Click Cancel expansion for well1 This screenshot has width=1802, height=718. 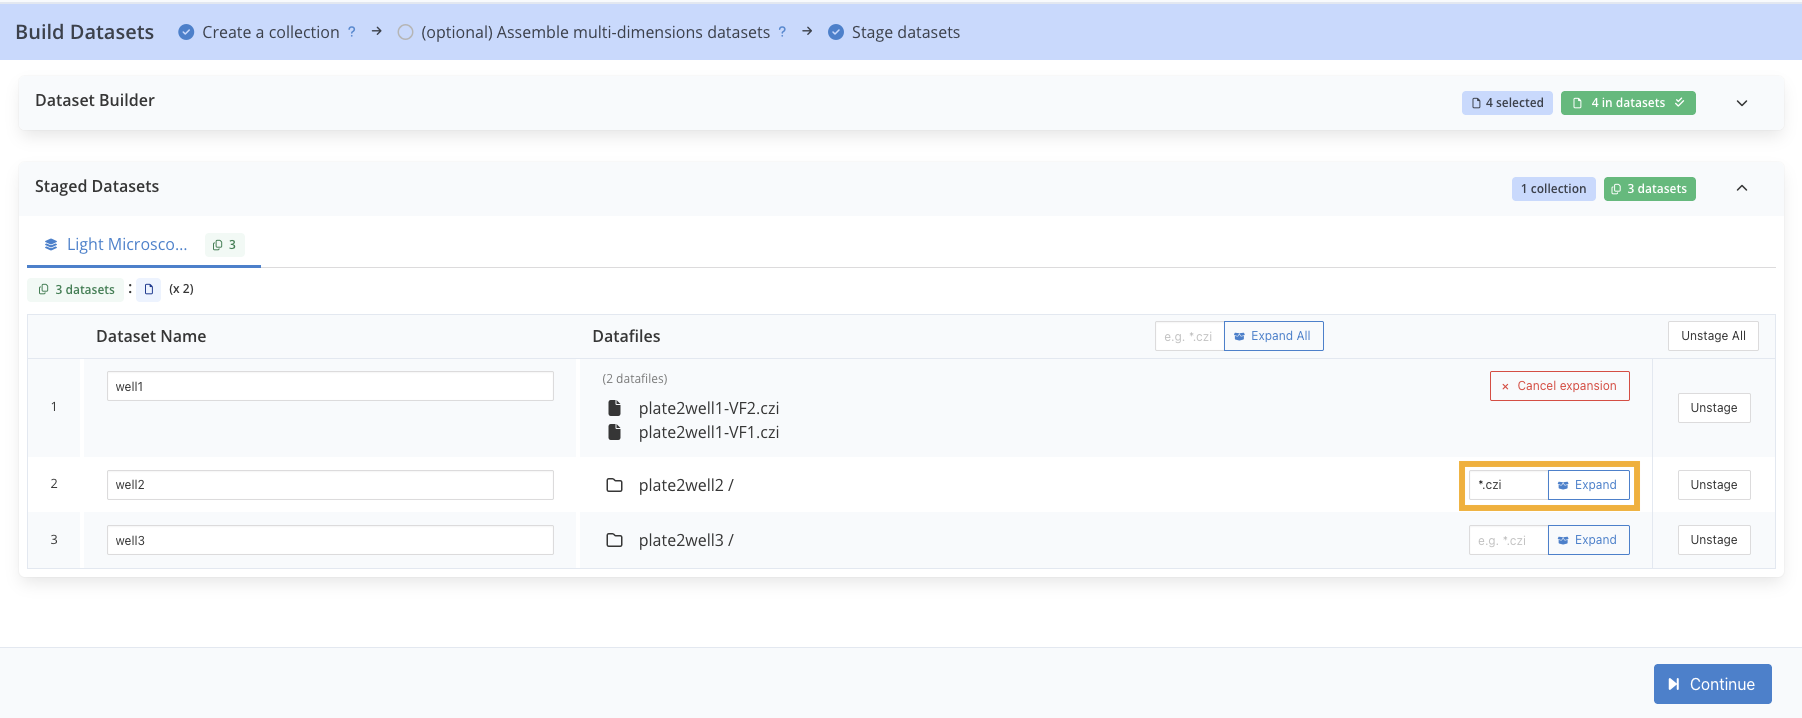coord(1559,386)
